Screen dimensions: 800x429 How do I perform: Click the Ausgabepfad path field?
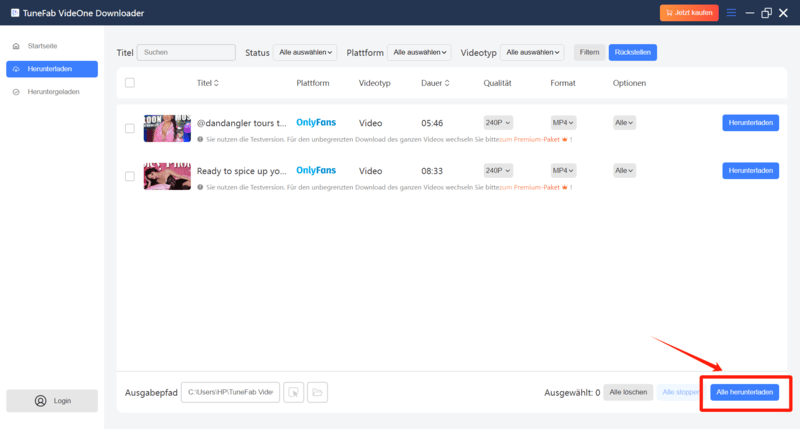pos(230,392)
